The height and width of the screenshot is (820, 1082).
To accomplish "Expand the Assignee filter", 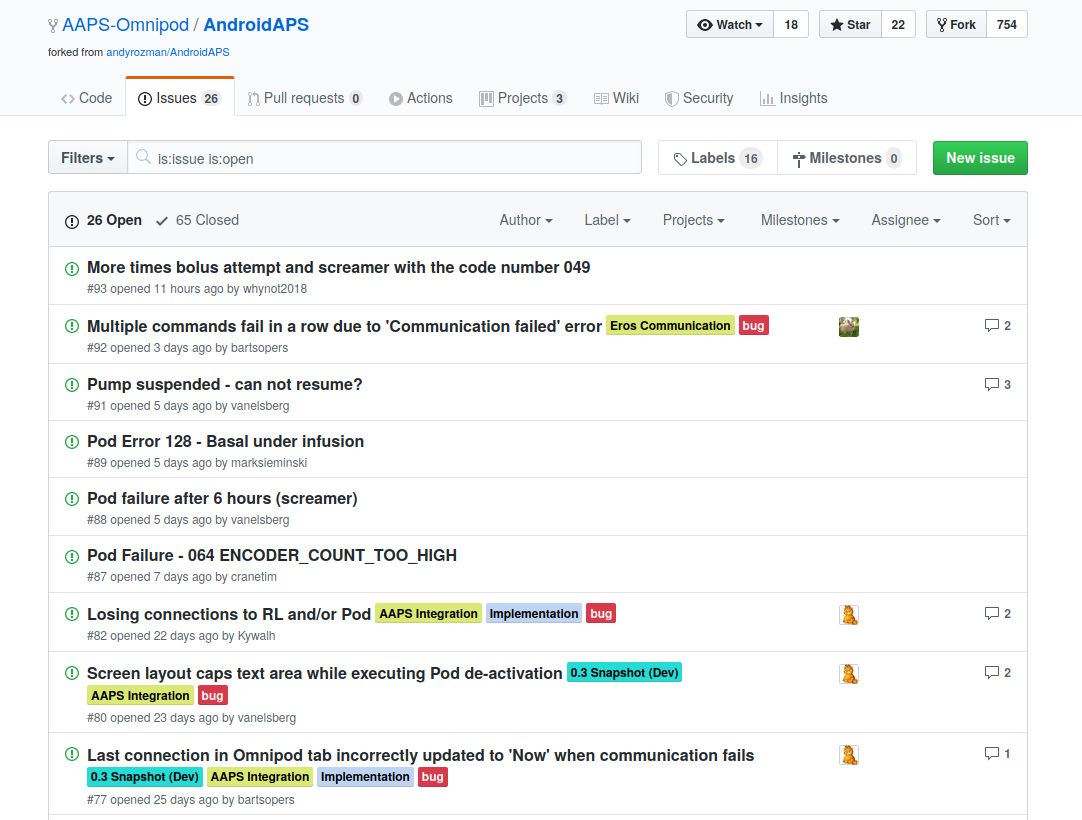I will pyautogui.click(x=905, y=219).
